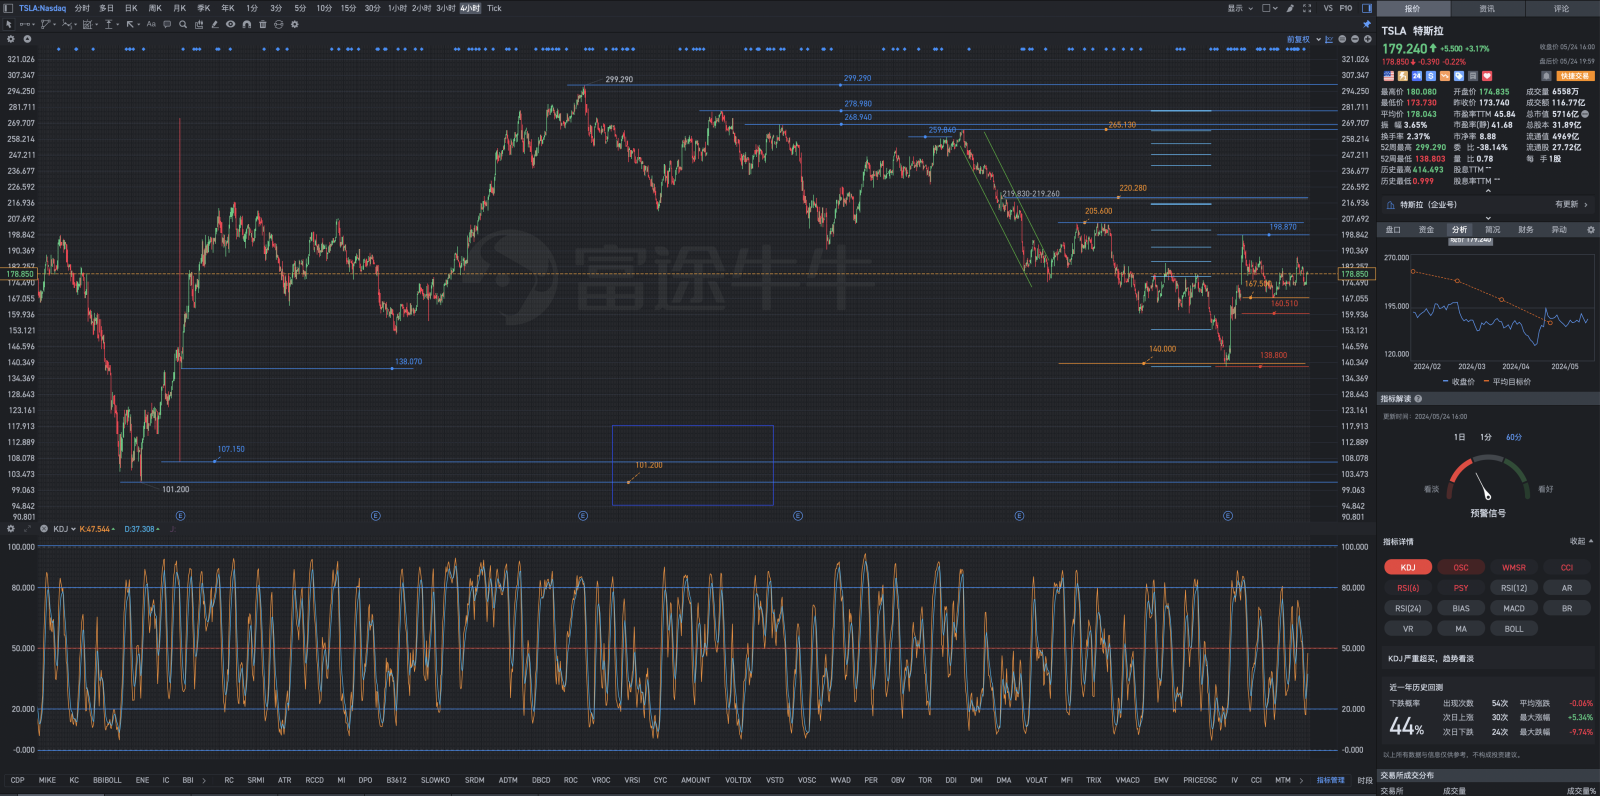This screenshot has width=1600, height=796.
Task: Click the 299.290 price level label
Action: coord(857,78)
